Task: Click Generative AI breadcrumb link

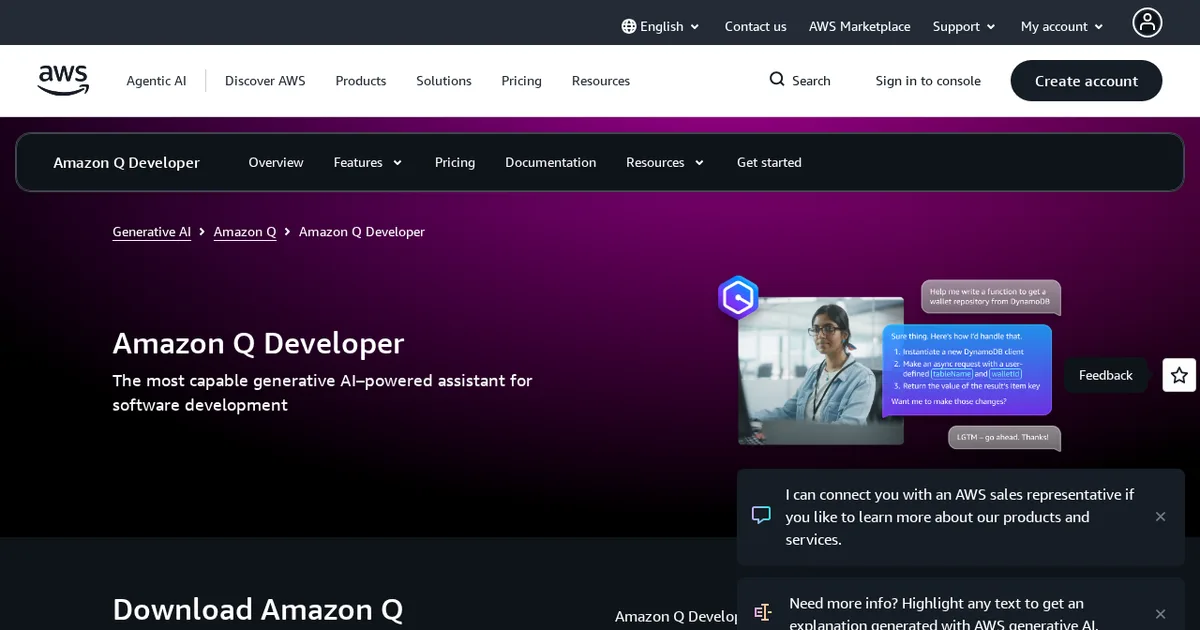Action: click(152, 232)
